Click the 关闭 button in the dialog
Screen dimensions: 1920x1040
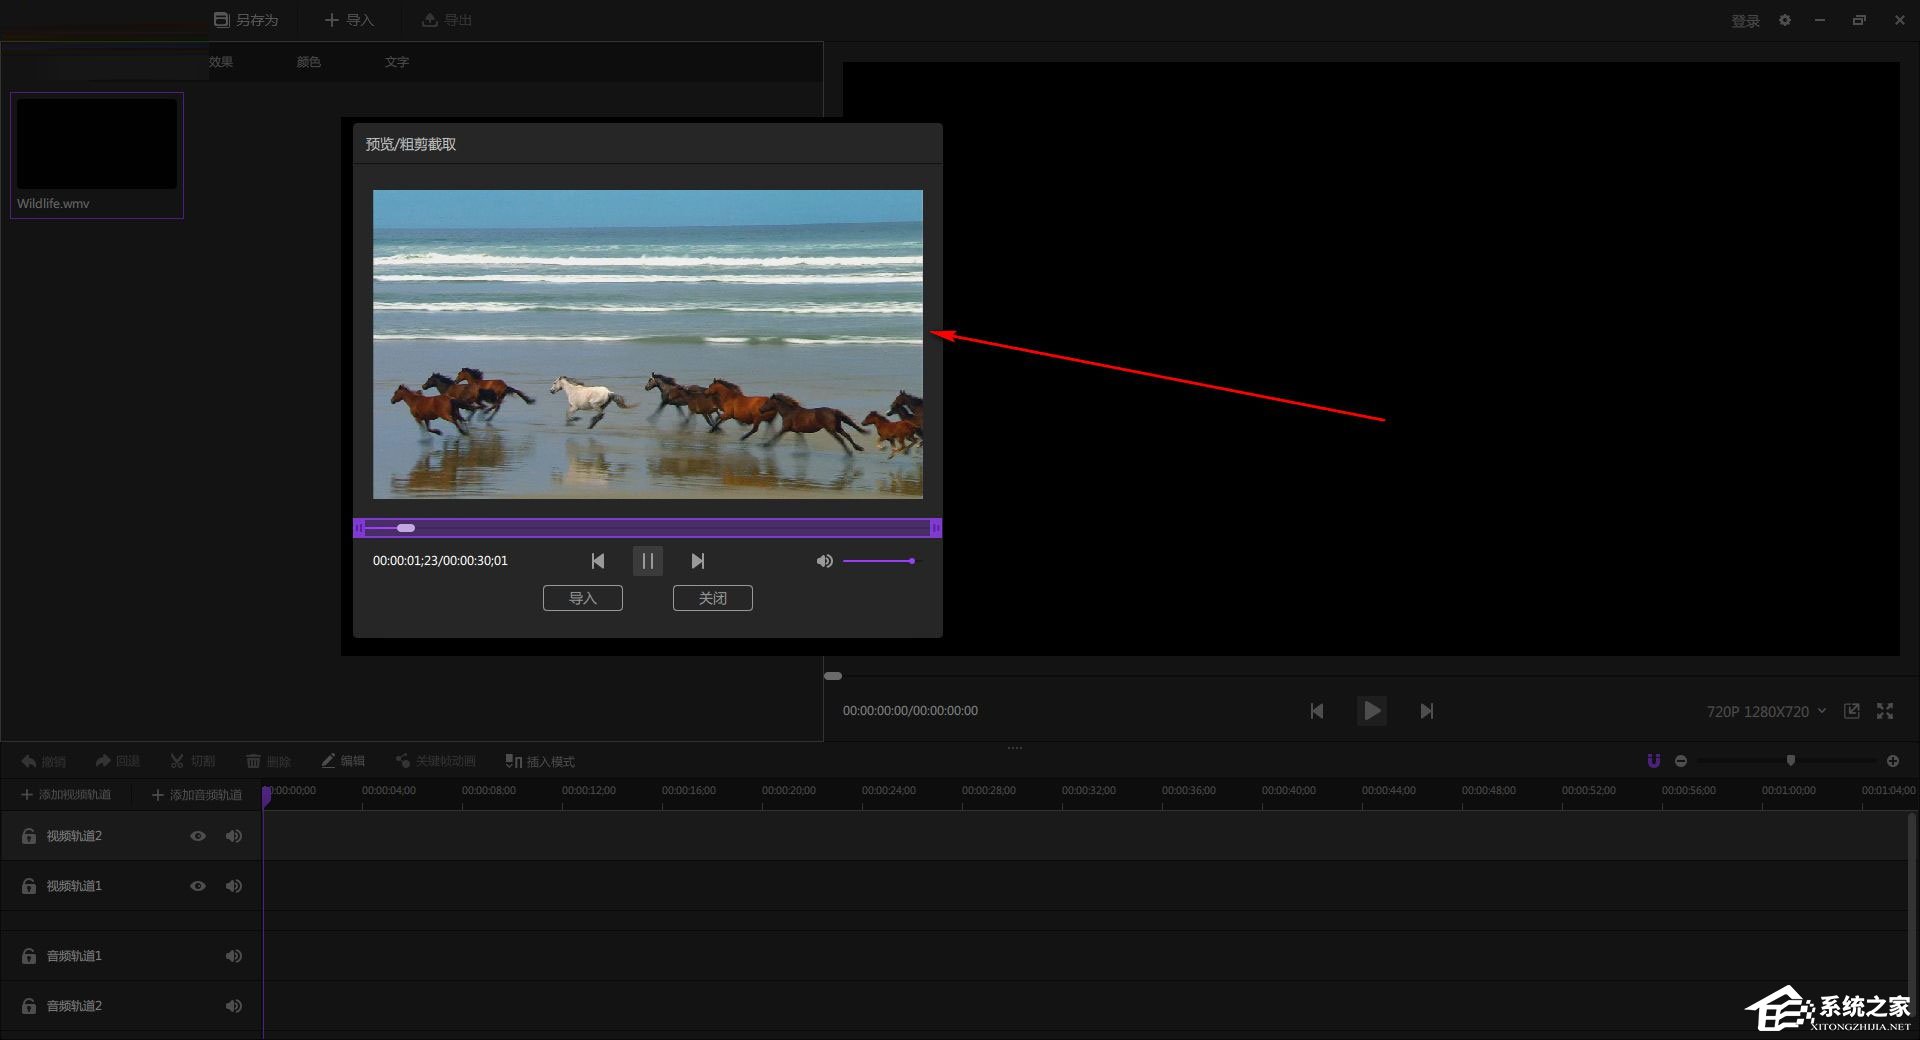[x=712, y=598]
